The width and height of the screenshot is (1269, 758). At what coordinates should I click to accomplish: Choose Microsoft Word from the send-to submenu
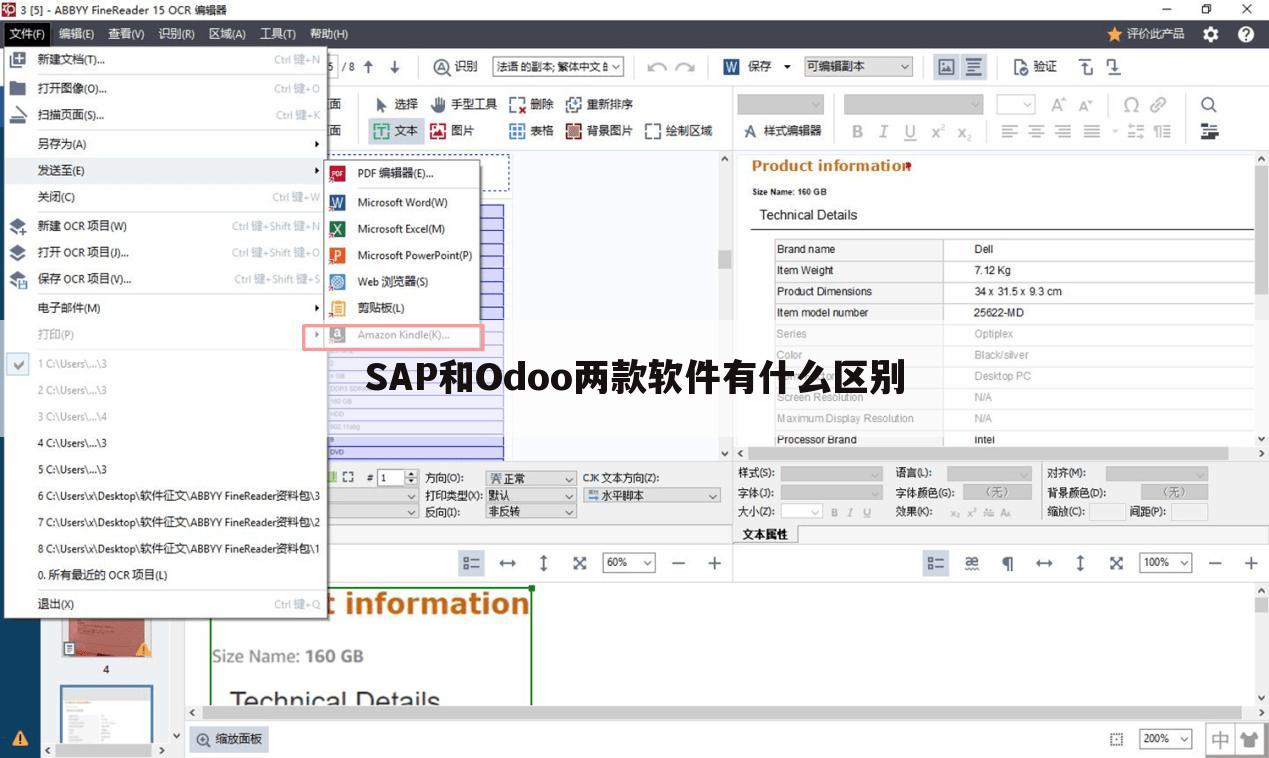click(404, 202)
